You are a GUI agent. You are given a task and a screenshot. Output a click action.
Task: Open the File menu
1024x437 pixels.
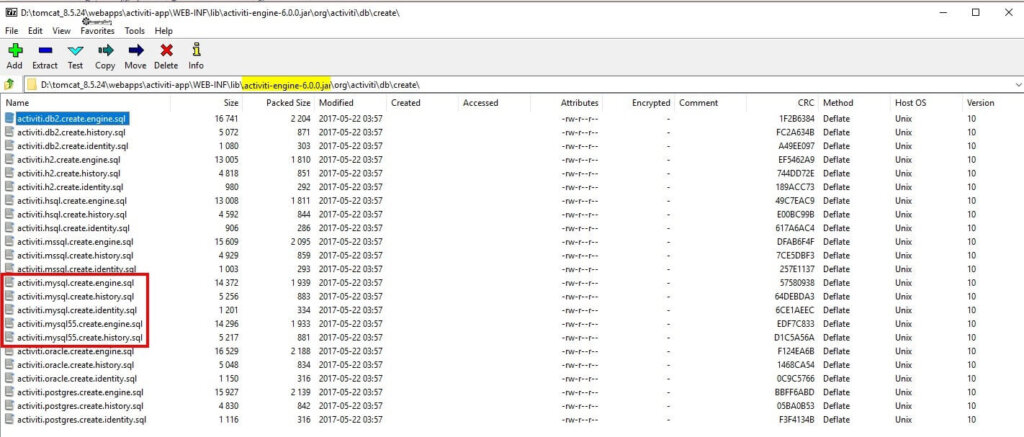tap(12, 31)
